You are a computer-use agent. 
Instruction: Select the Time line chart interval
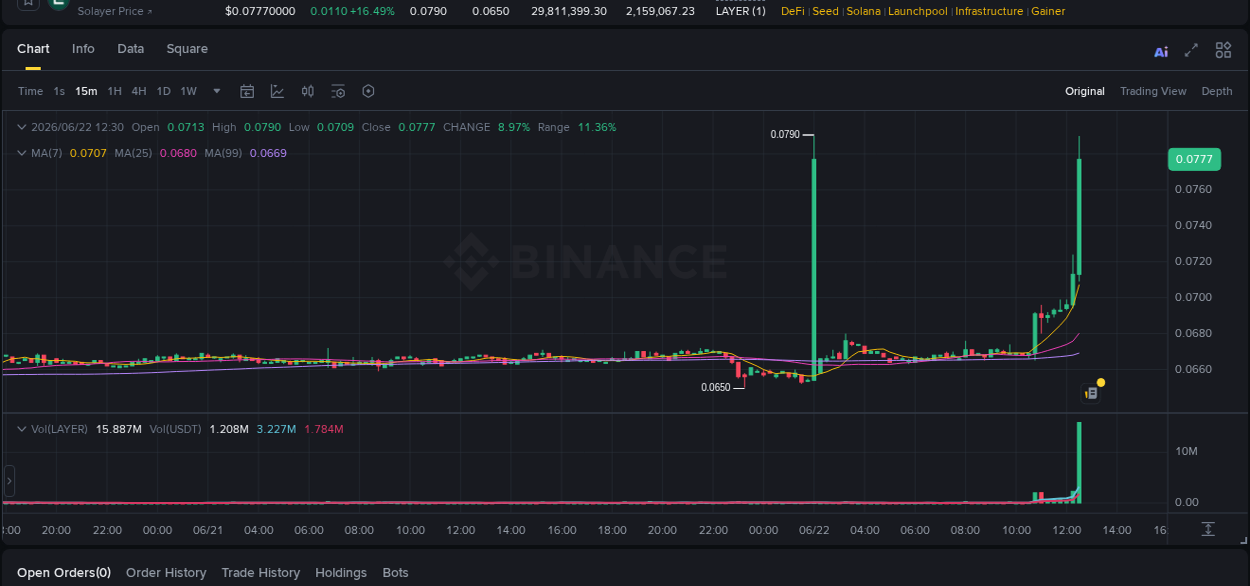point(30,91)
